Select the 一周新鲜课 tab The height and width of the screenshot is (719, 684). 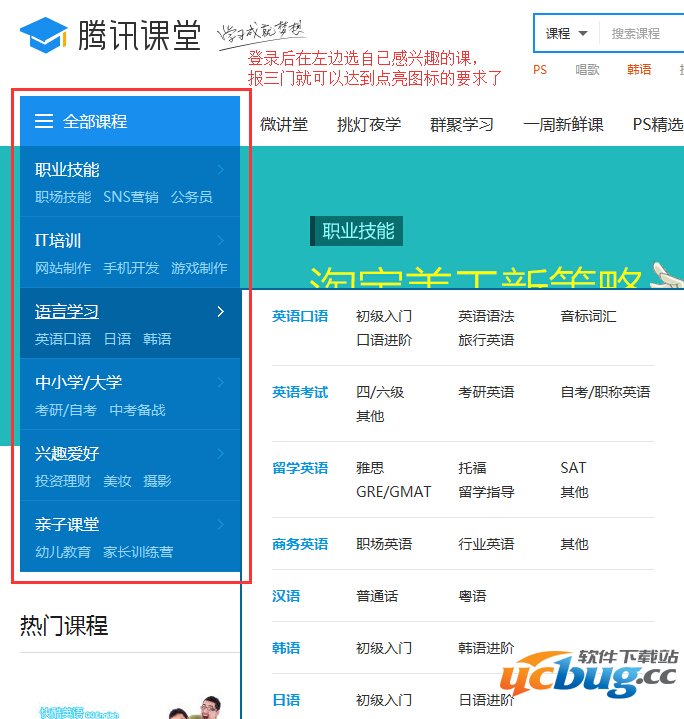coord(563,124)
